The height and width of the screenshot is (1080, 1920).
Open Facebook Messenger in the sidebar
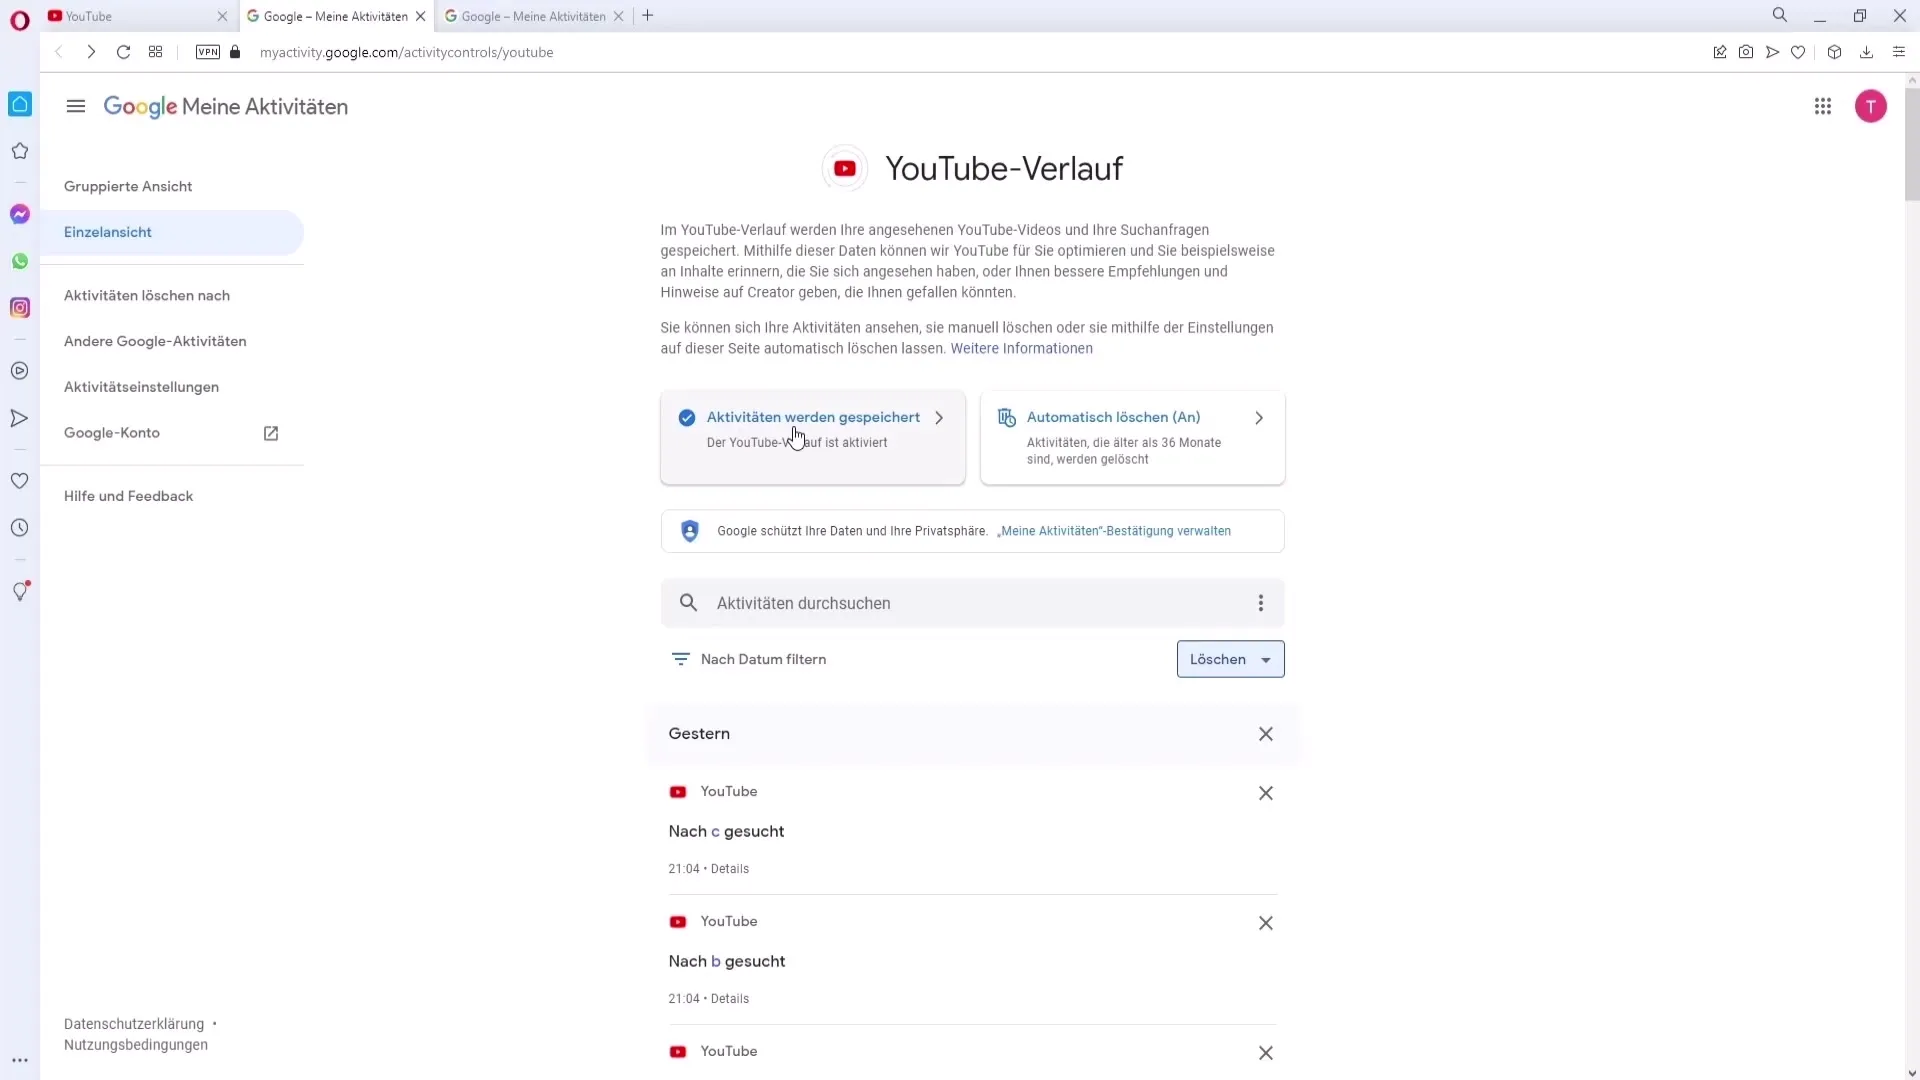pyautogui.click(x=20, y=214)
